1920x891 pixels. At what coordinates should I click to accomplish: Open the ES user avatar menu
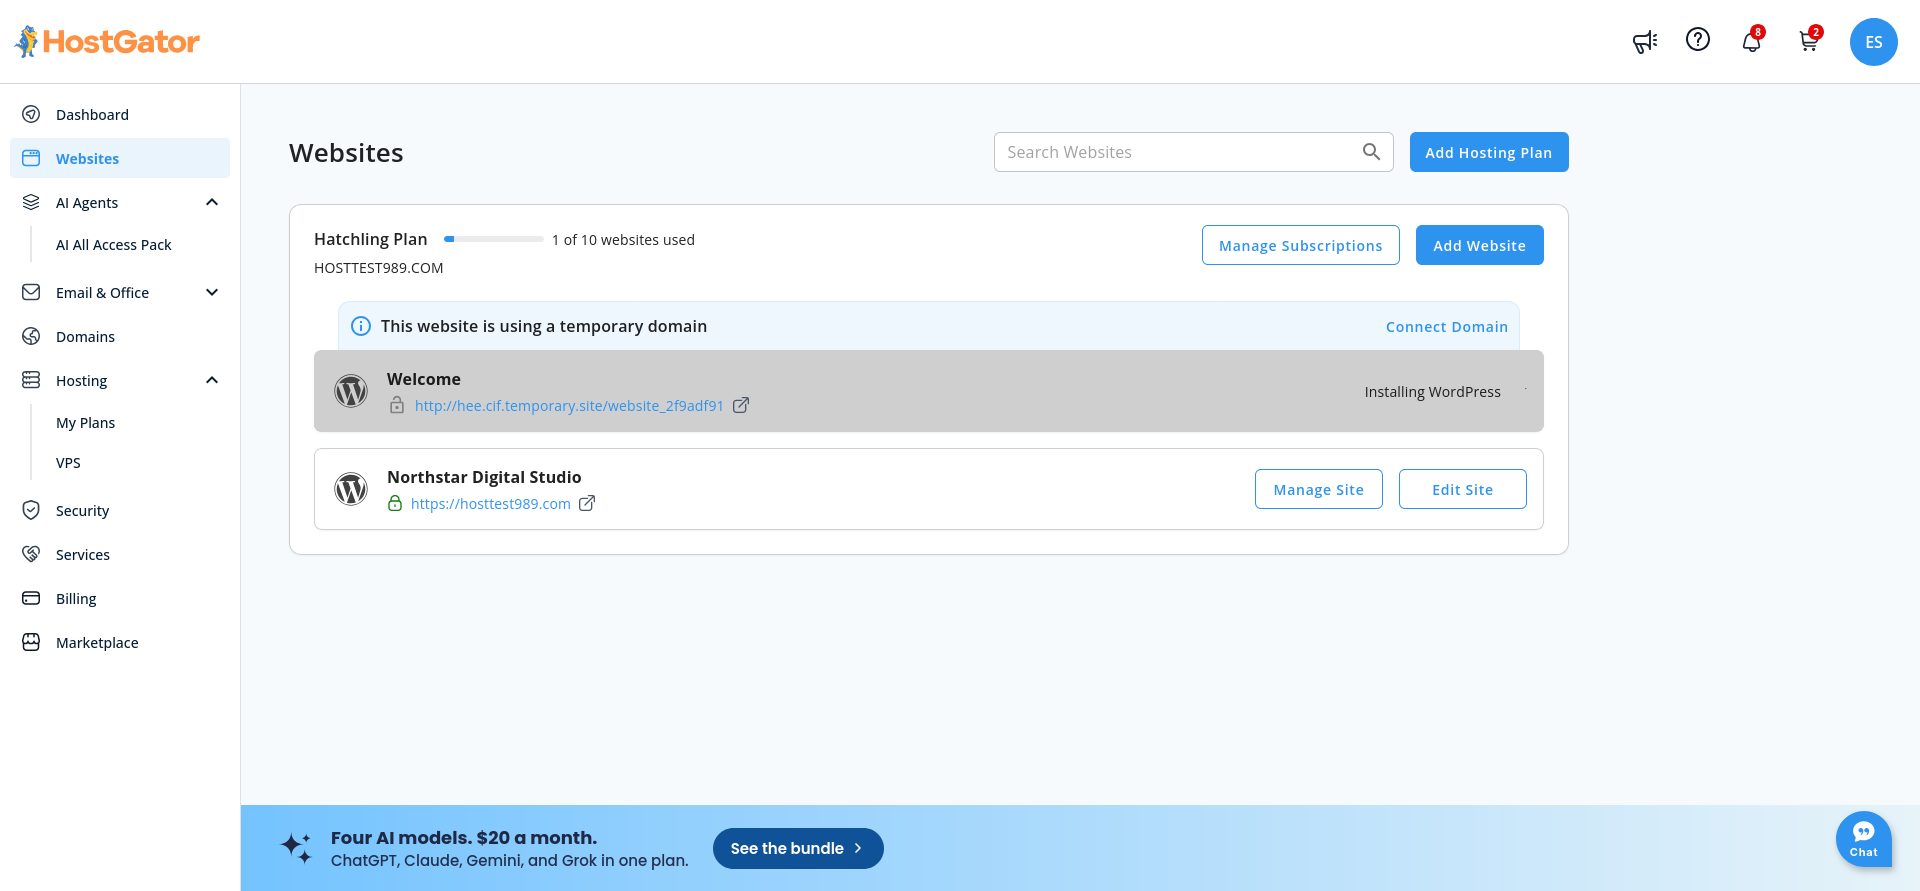(x=1874, y=42)
